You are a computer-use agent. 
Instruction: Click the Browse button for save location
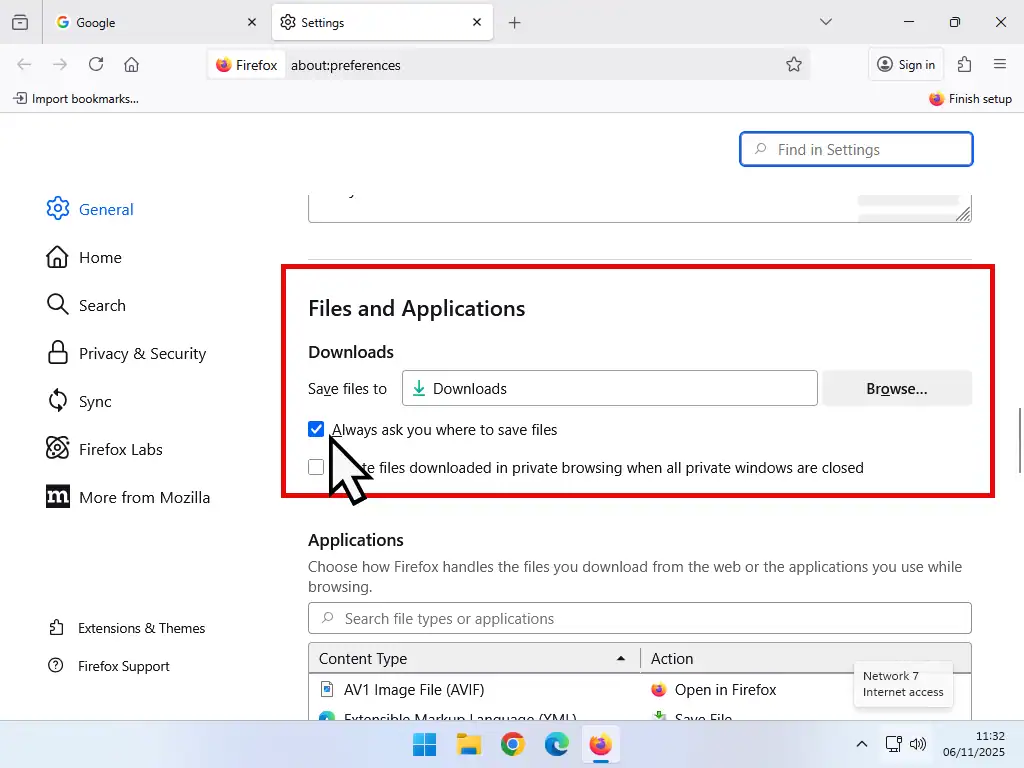(896, 388)
